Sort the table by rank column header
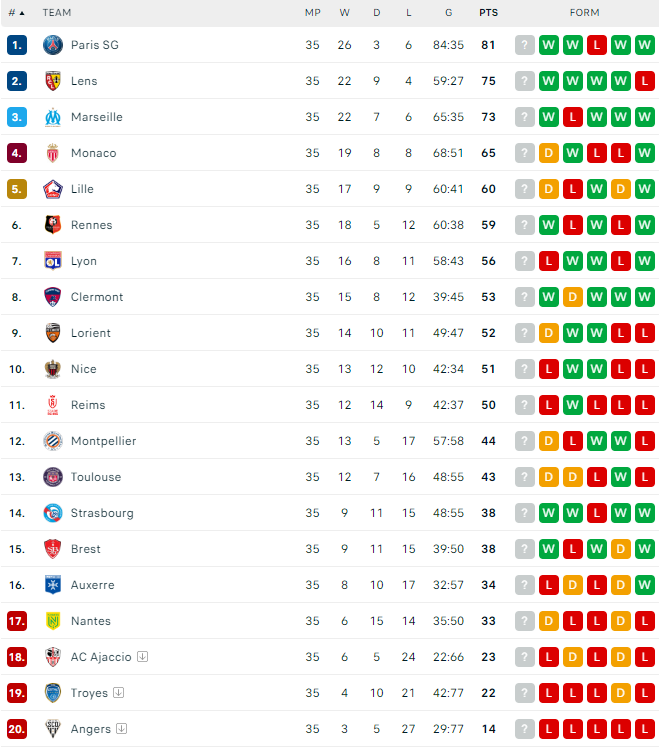The height and width of the screenshot is (747, 659). pyautogui.click(x=16, y=13)
